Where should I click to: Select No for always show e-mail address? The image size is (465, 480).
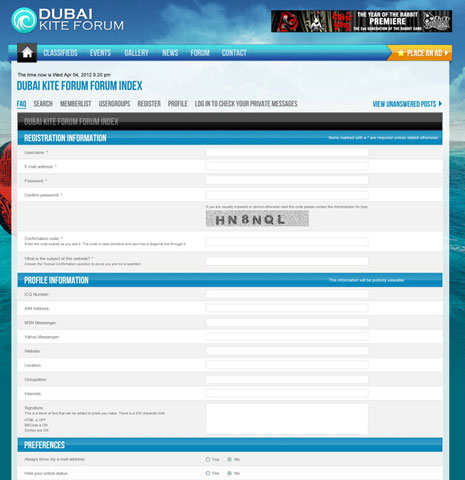[x=229, y=459]
